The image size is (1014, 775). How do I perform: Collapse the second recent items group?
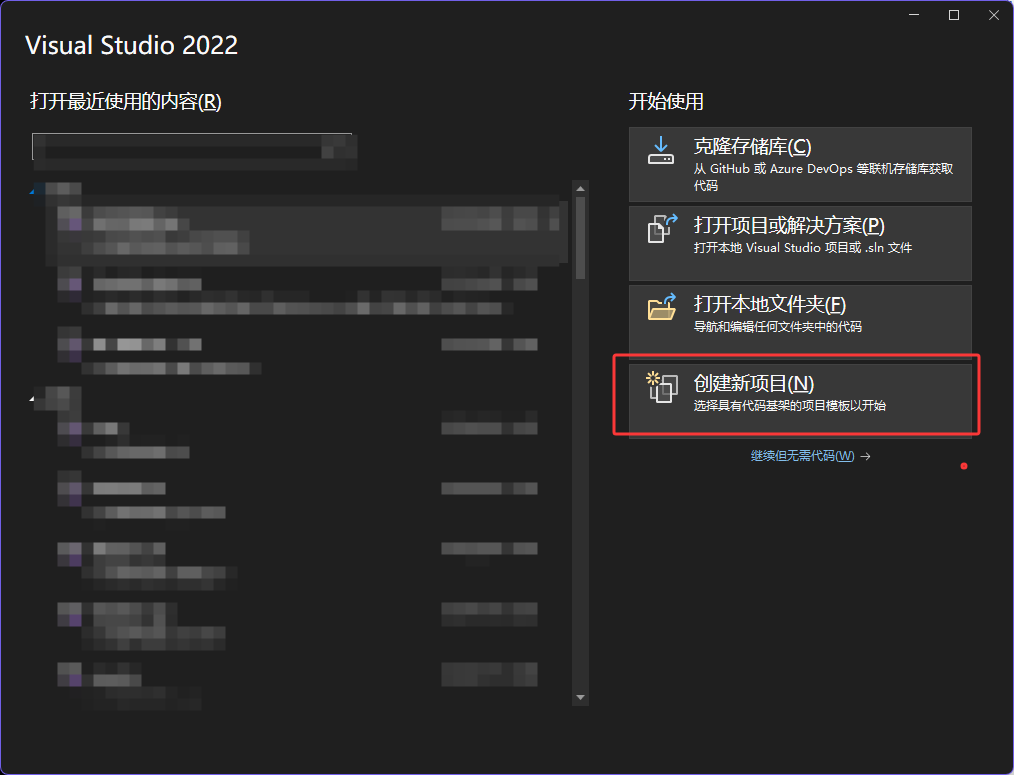click(x=32, y=398)
